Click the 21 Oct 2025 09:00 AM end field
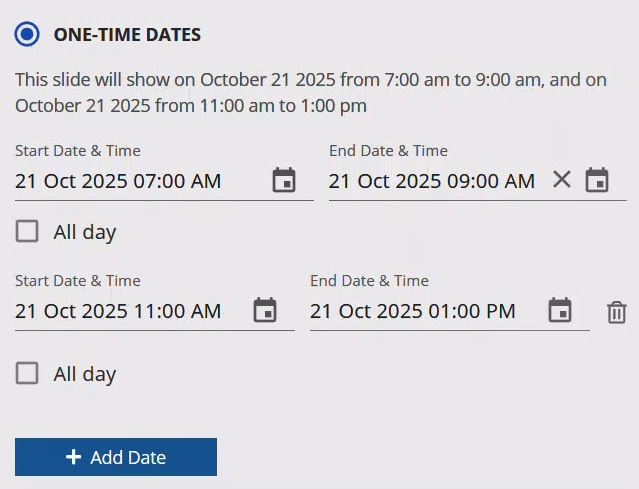 click(431, 182)
